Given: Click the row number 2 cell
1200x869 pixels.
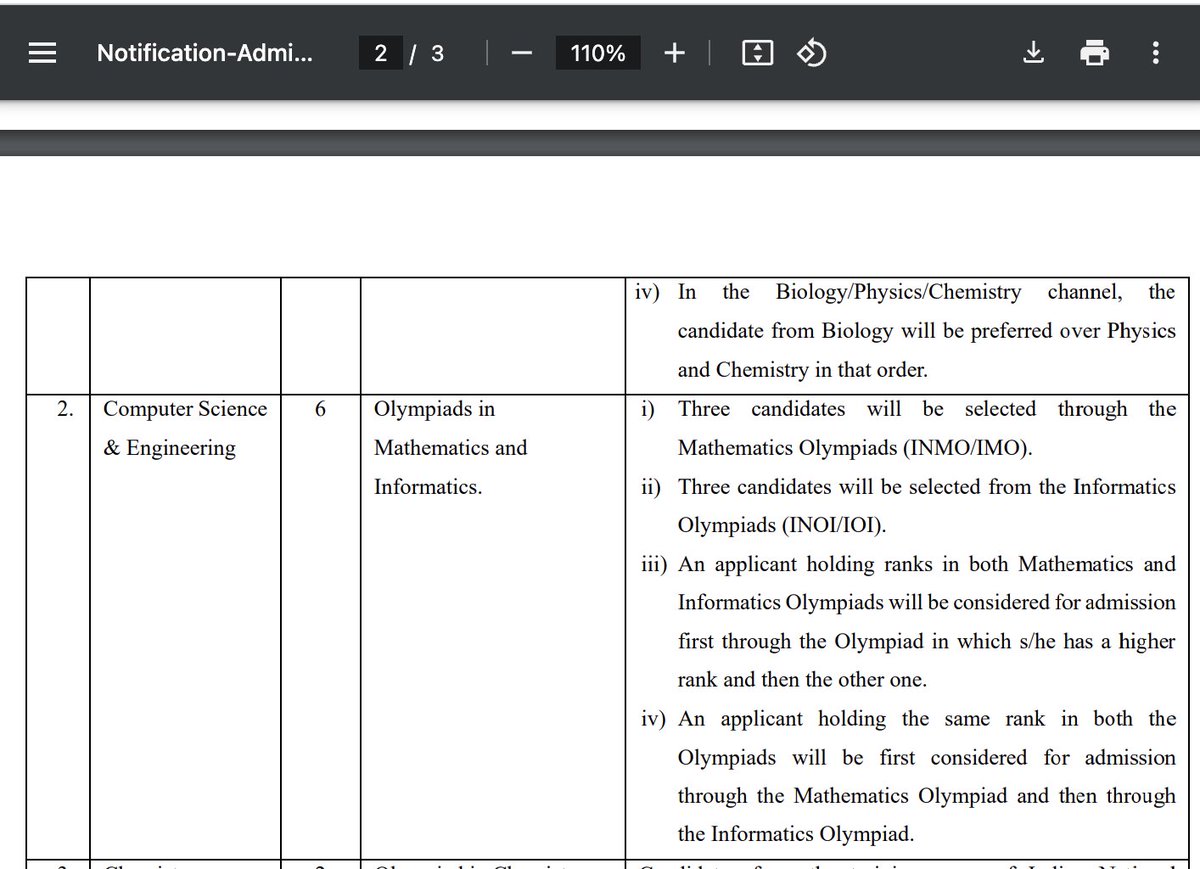Looking at the screenshot, I should point(64,409).
